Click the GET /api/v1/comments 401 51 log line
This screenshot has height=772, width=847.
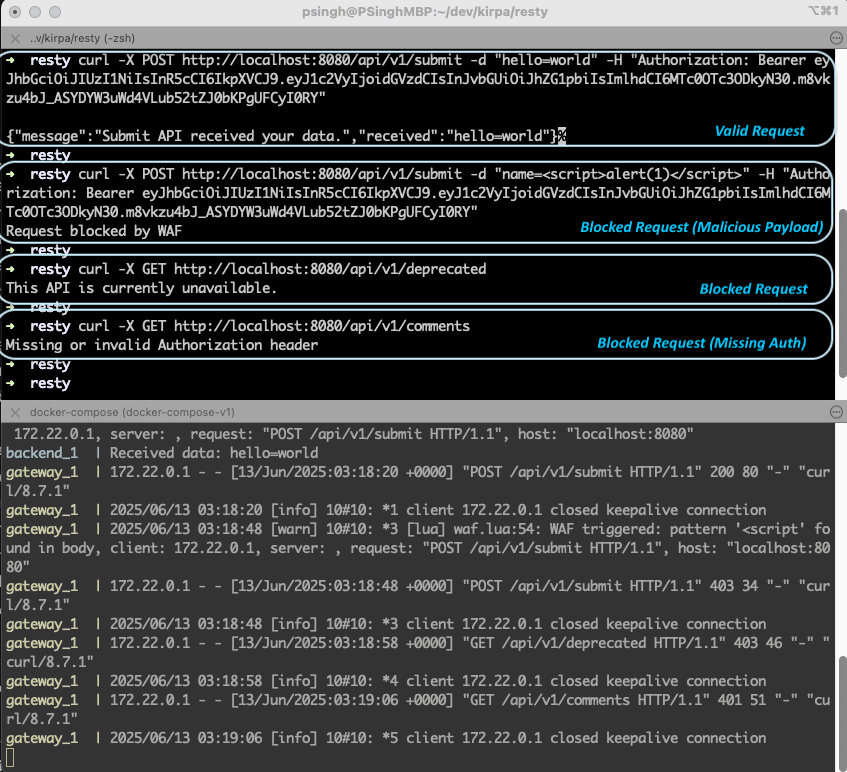[x=418, y=709]
